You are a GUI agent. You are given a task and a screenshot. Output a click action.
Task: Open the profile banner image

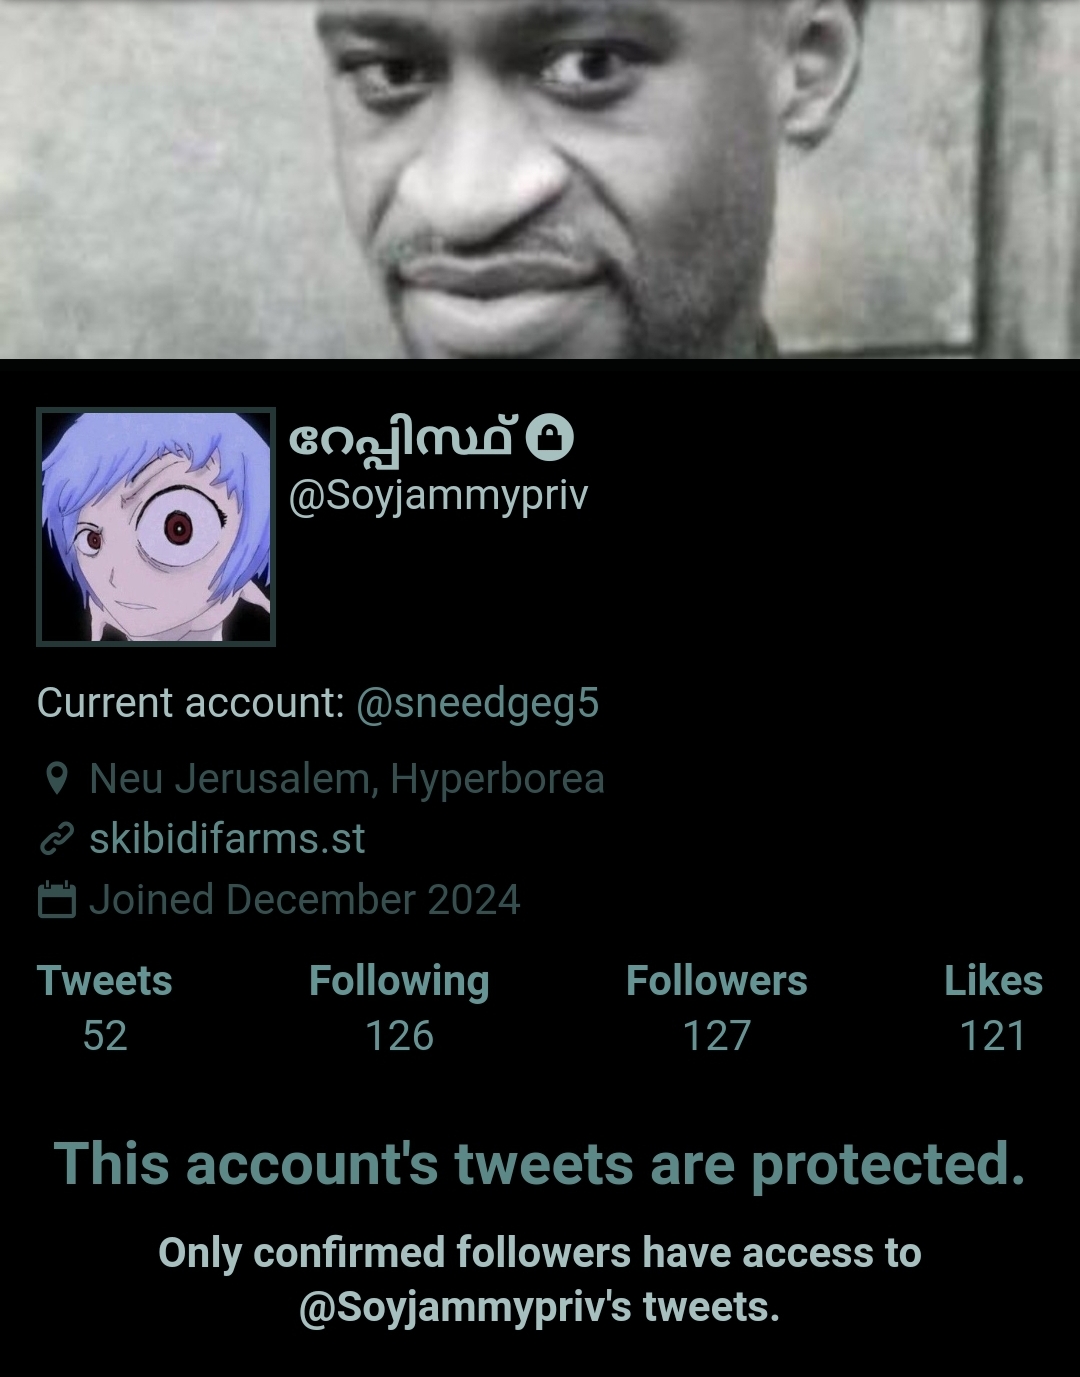540,179
